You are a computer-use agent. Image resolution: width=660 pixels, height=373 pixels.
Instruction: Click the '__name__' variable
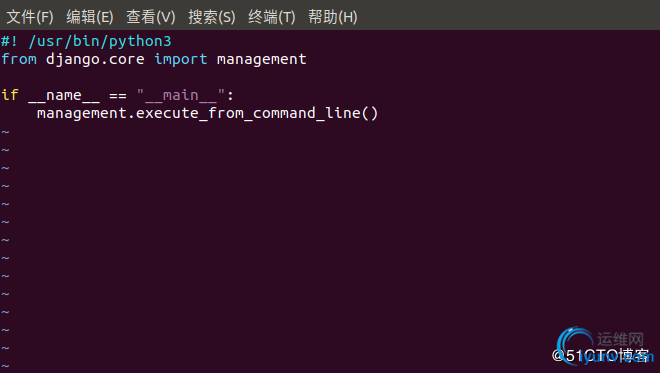point(64,96)
